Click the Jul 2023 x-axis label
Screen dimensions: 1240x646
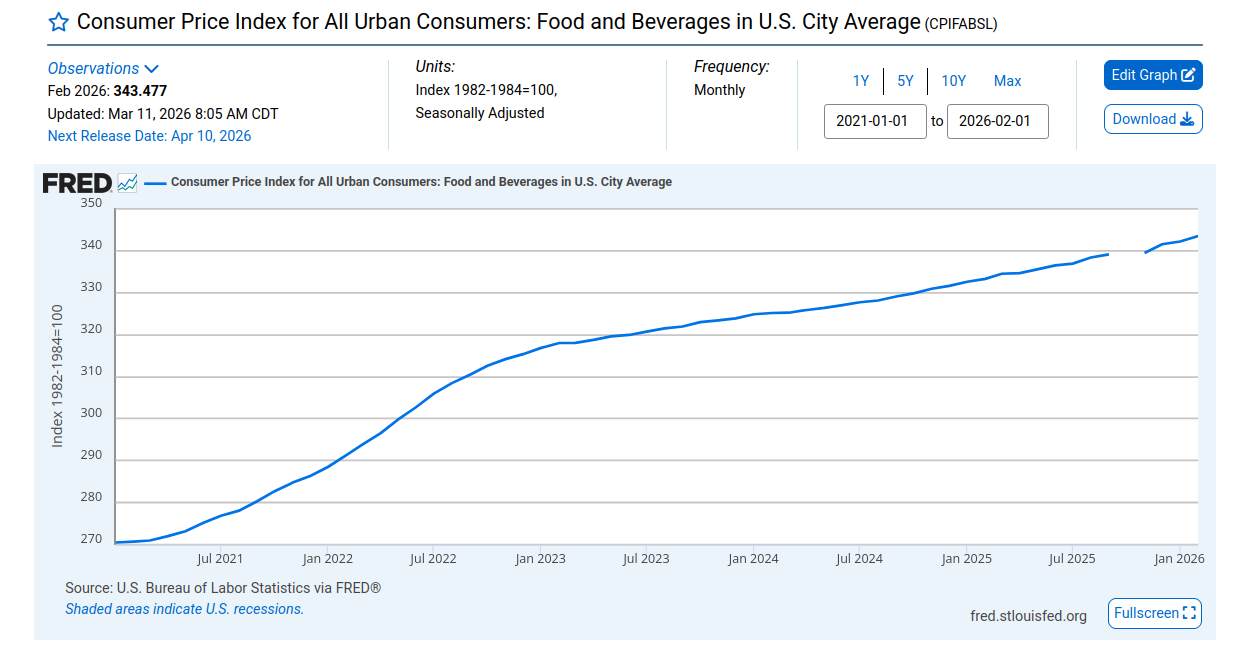pos(646,559)
